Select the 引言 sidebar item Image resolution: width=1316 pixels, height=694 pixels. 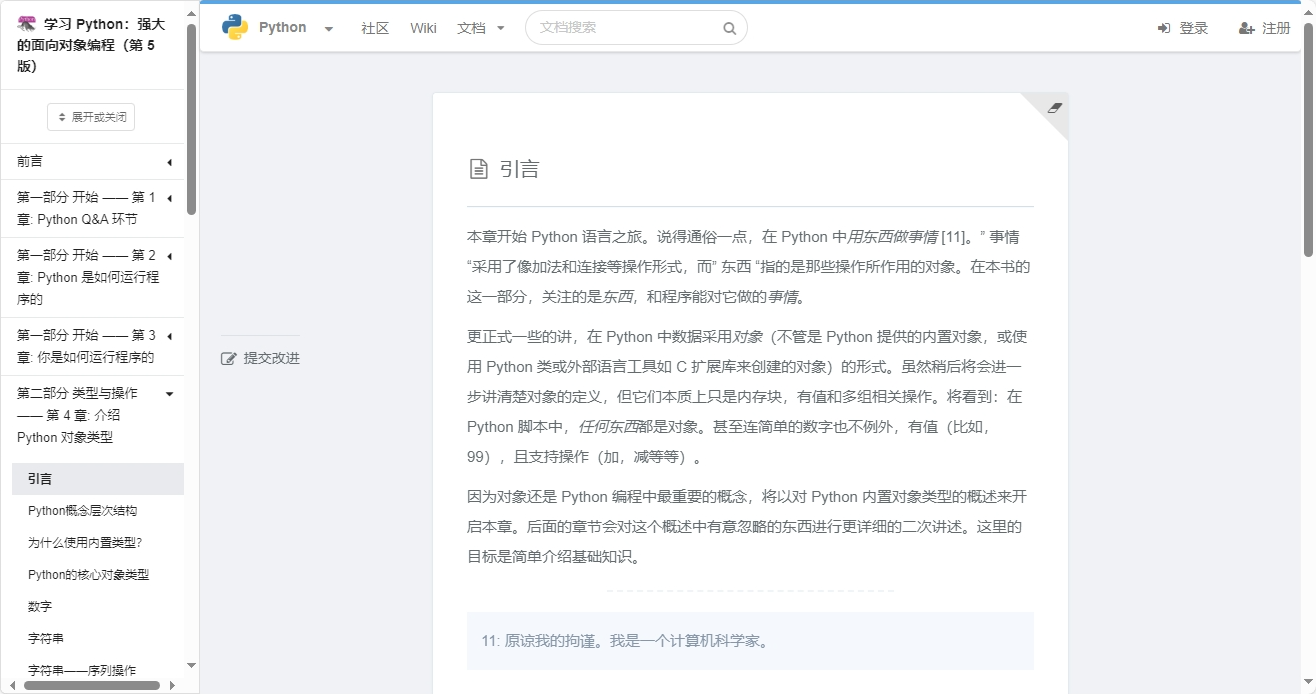click(98, 479)
